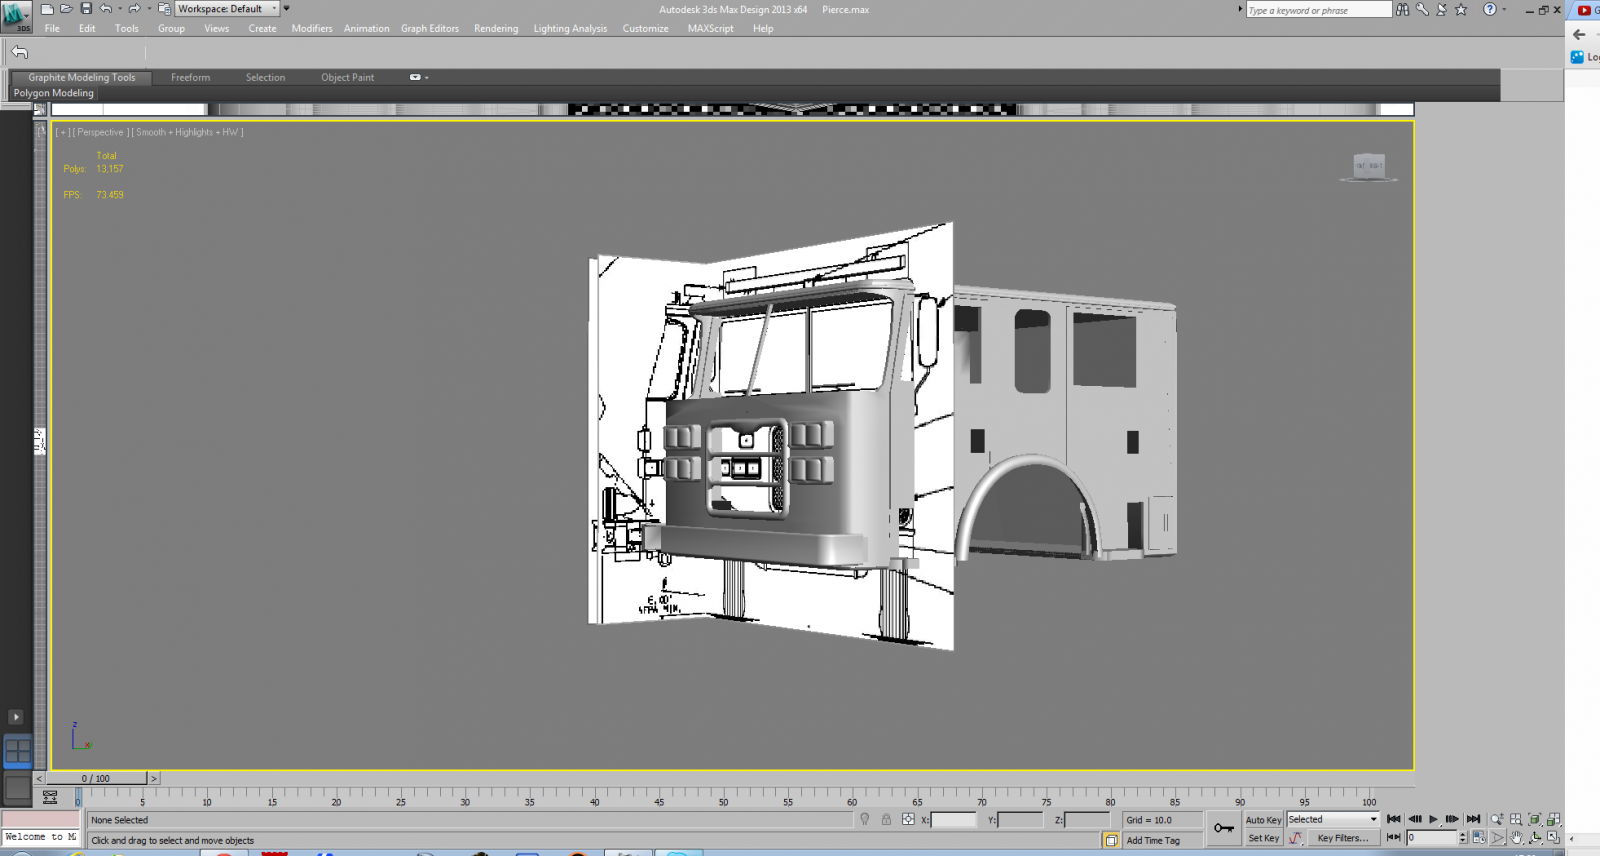Screen dimensions: 1600x856
Task: Switch to the Freeform ribbon tab
Action: 190,77
